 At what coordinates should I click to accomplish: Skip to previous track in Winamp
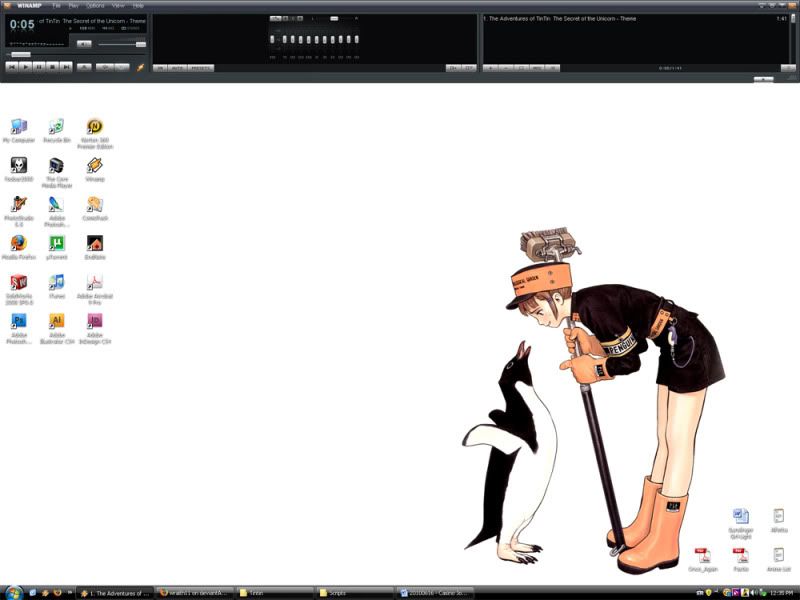tap(12, 67)
